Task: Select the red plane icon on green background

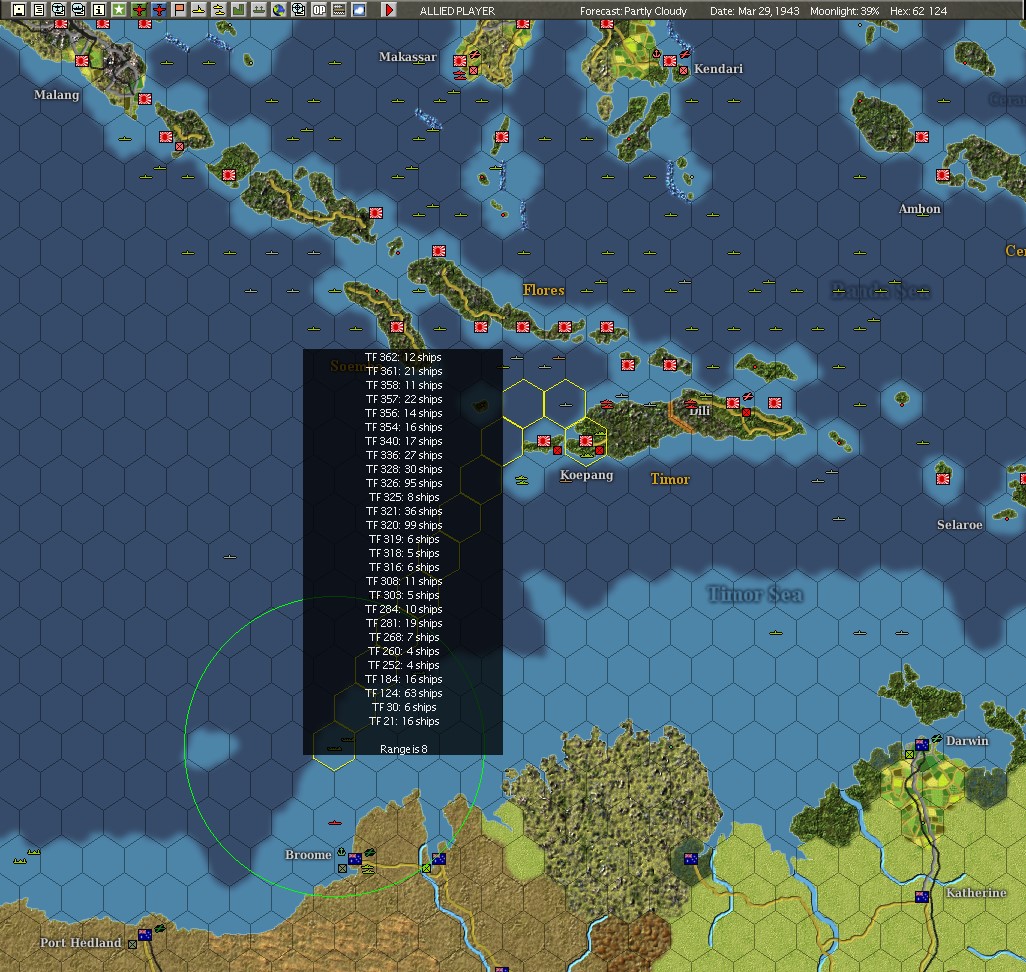Action: tap(139, 9)
